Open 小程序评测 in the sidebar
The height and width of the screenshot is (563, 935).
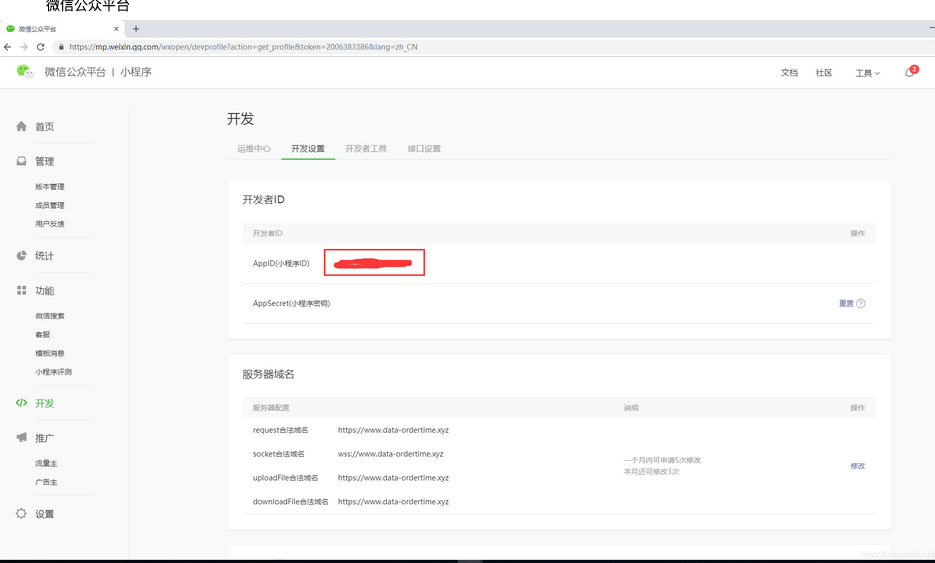click(x=53, y=372)
